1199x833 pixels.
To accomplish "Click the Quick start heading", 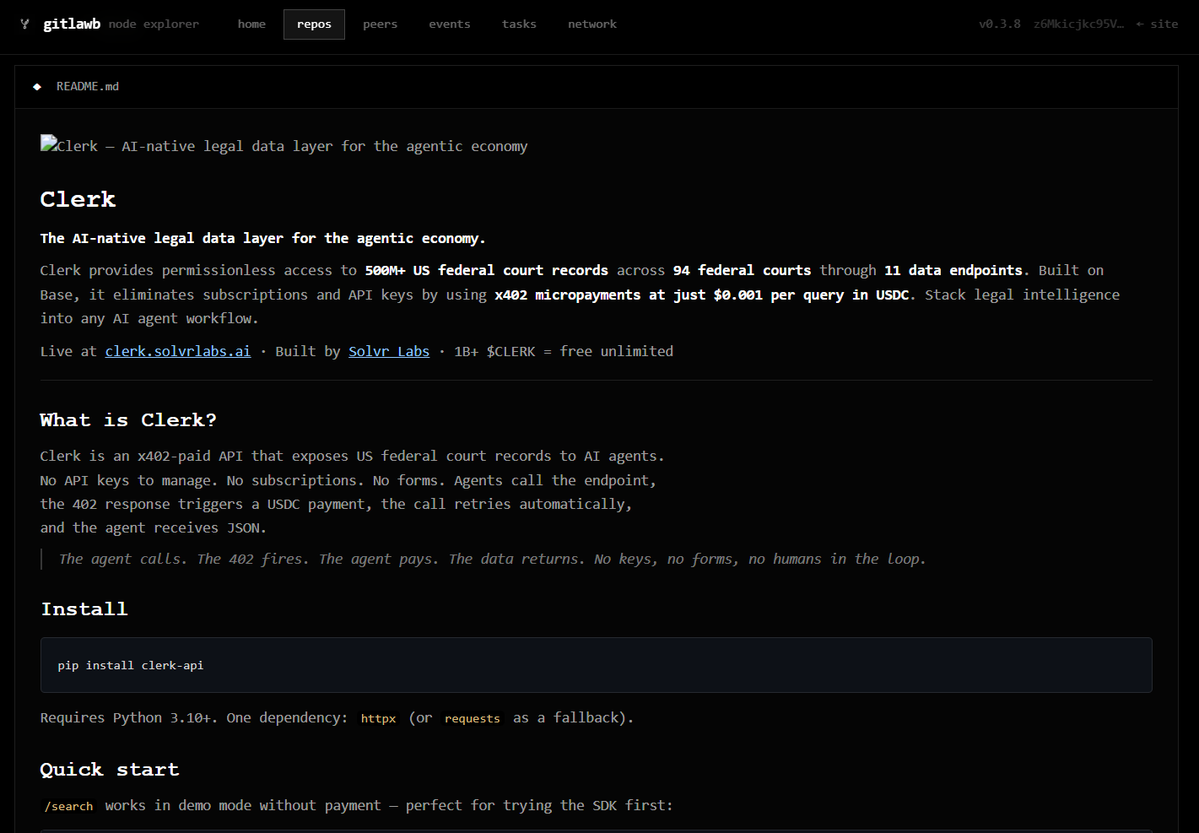I will [x=109, y=770].
